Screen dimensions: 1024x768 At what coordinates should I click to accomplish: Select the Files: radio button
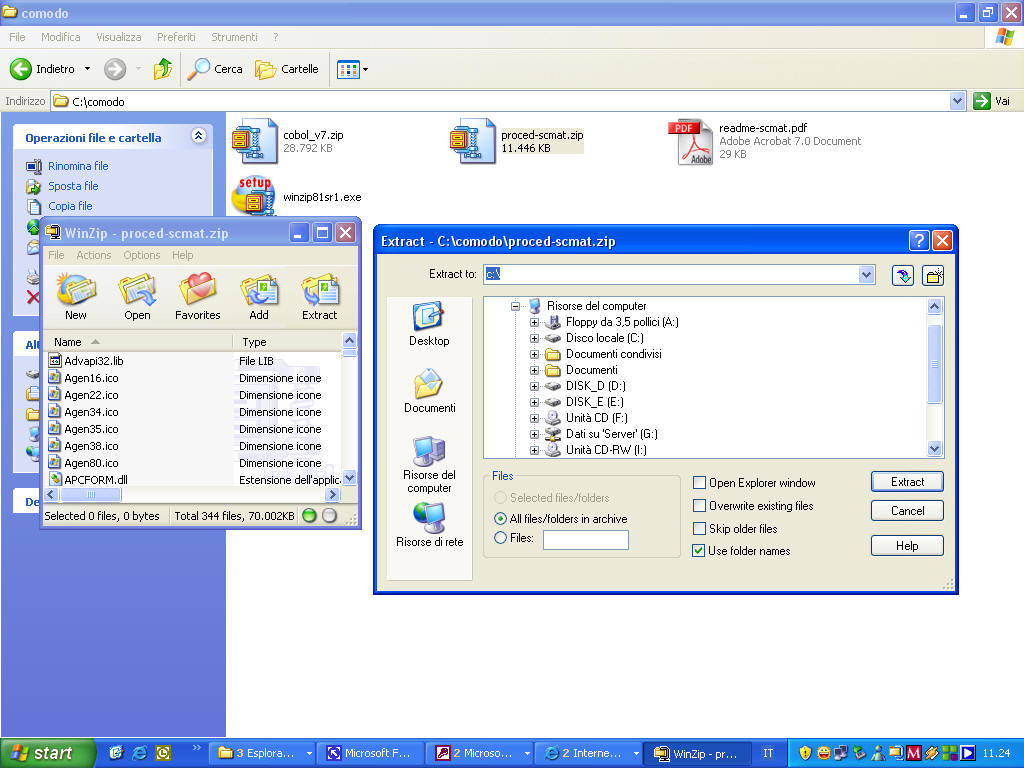[500, 538]
